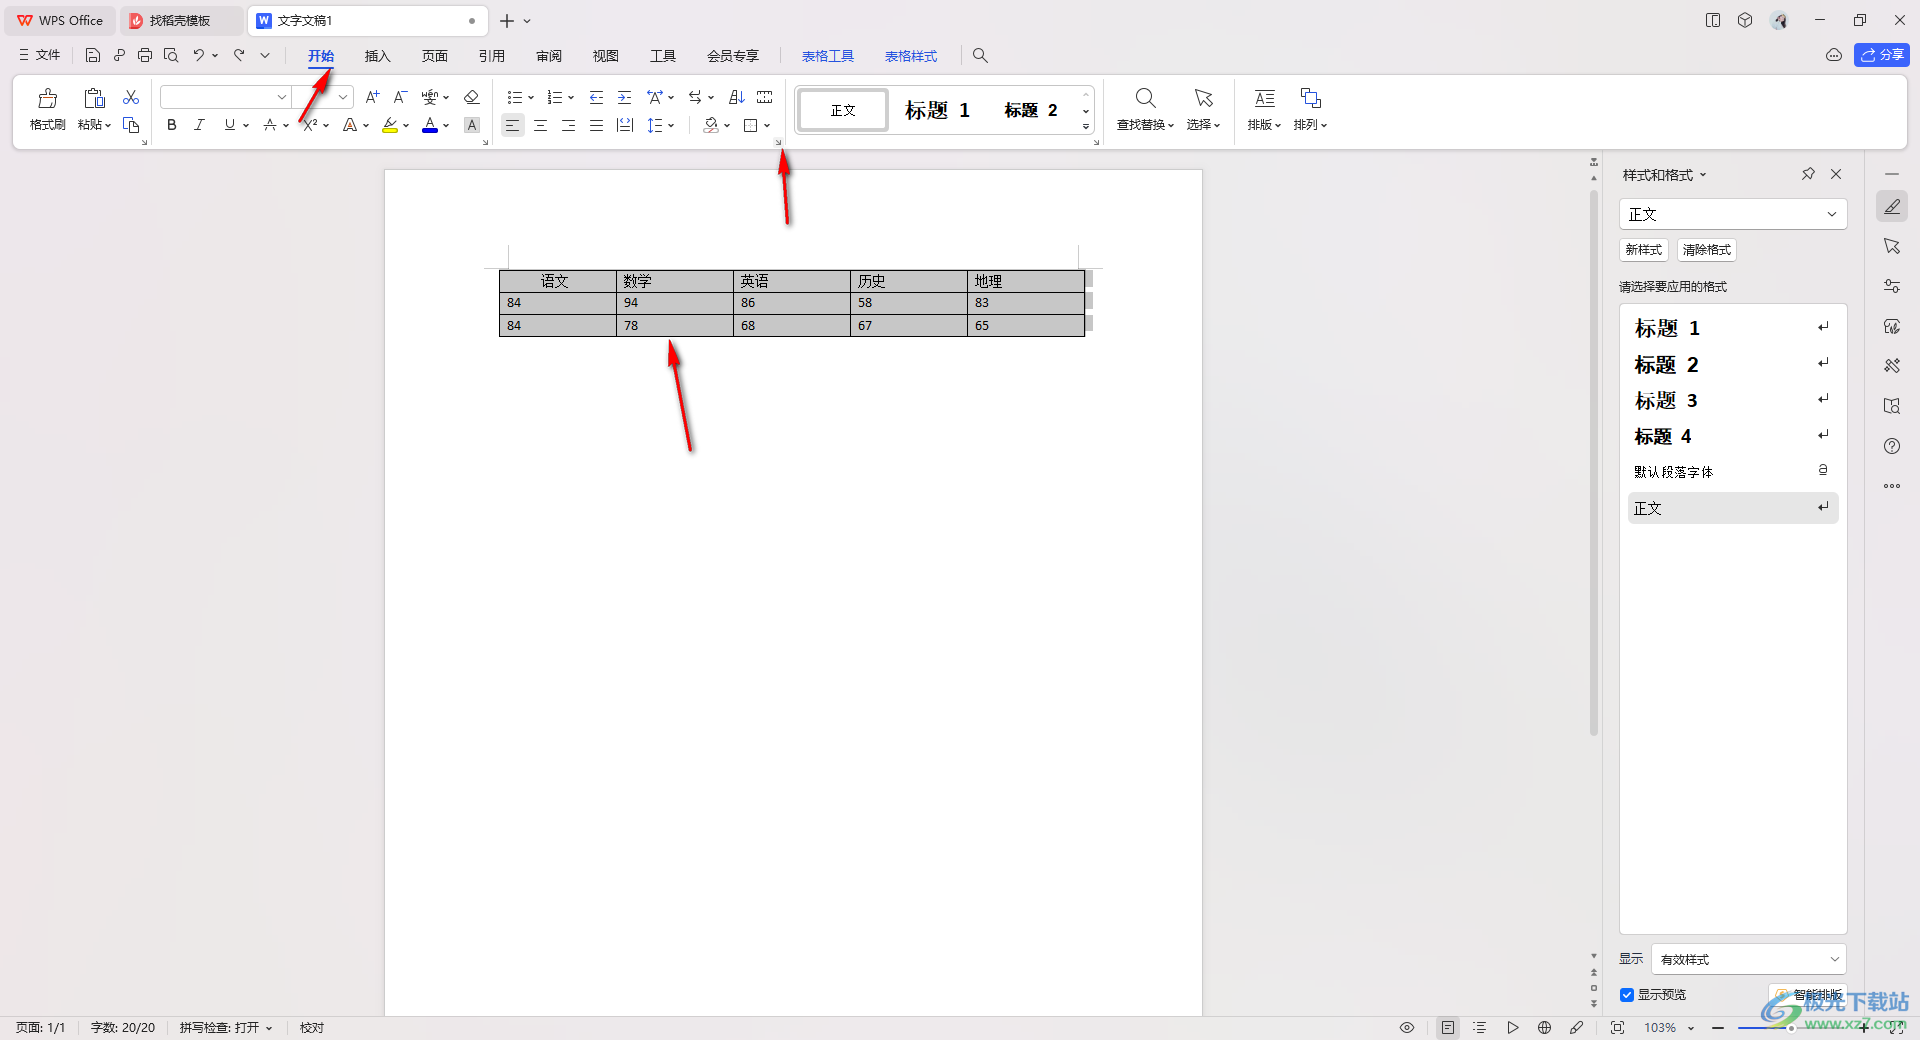The width and height of the screenshot is (1920, 1040).
Task: Select the Format Painter (格式刷) tool
Action: tap(47, 109)
